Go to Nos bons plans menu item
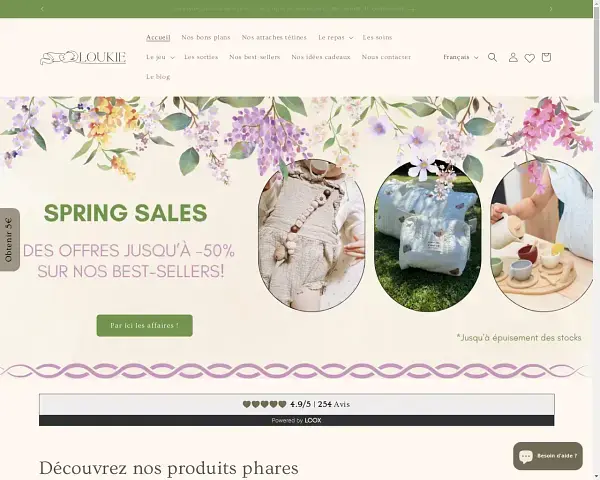Viewport: 600px width, 480px height. point(206,38)
